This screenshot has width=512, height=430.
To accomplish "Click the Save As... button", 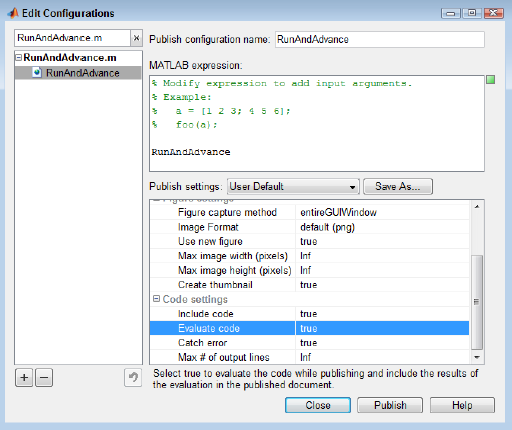I will [x=398, y=186].
